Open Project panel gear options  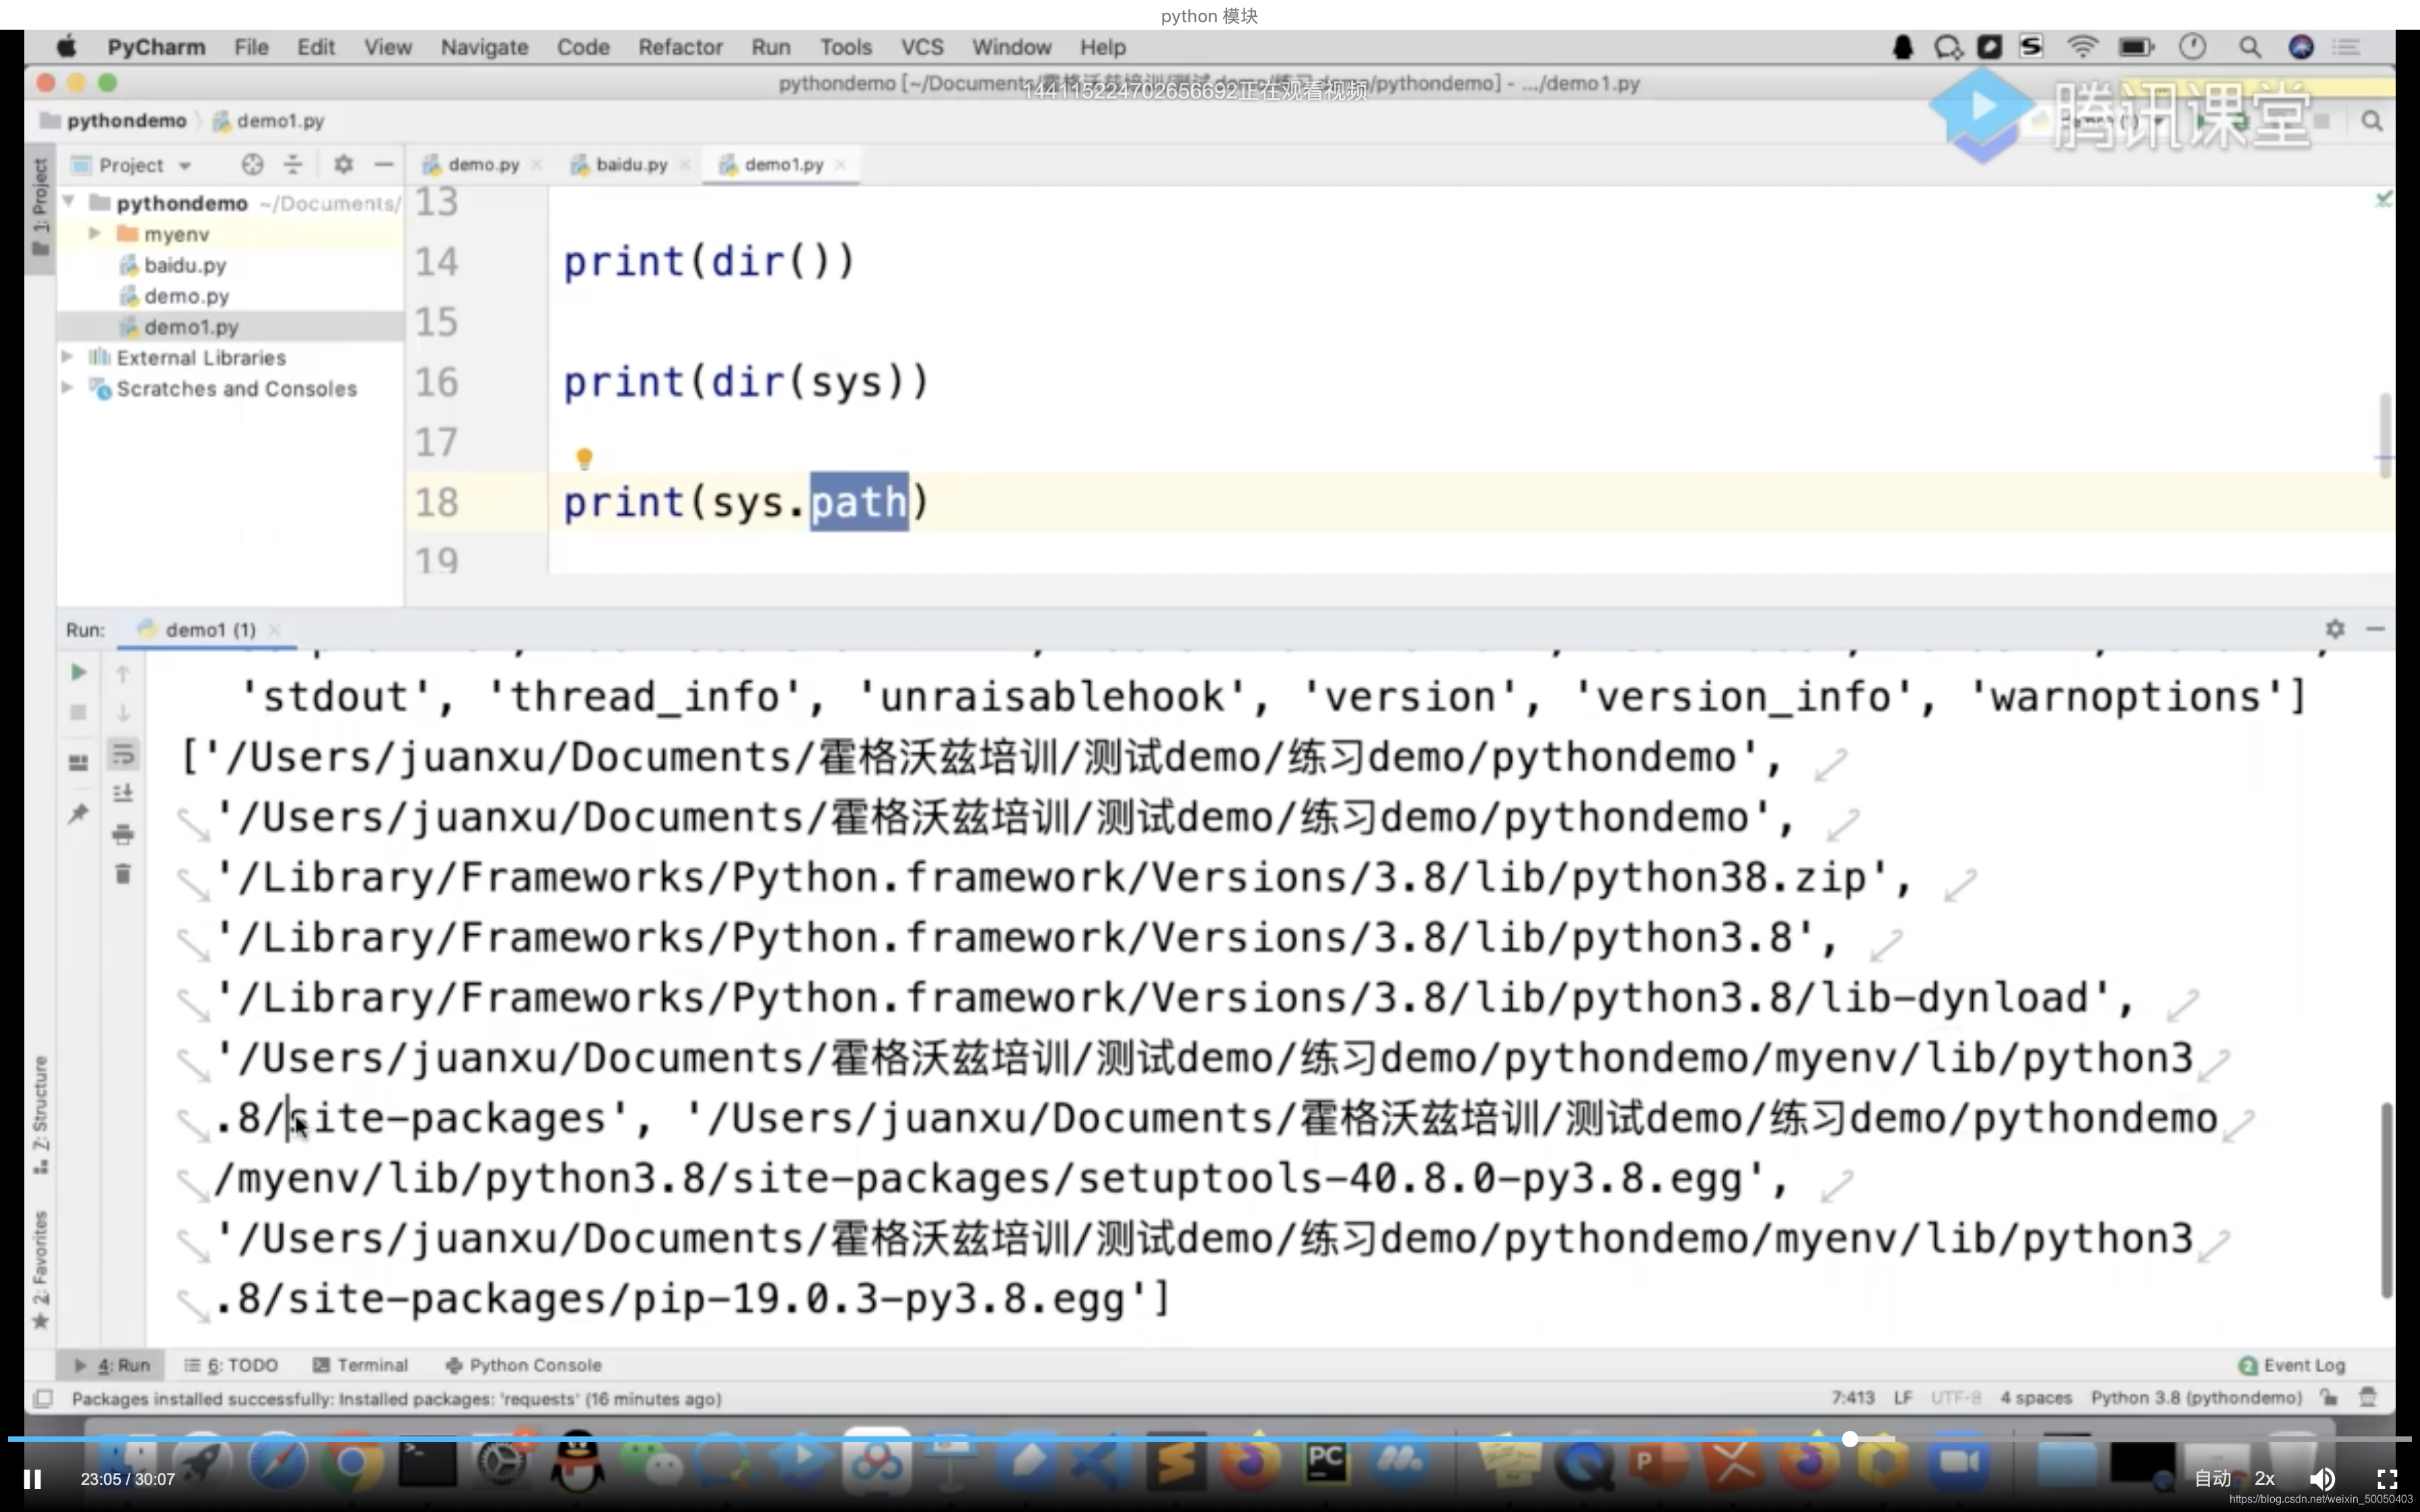pyautogui.click(x=343, y=165)
